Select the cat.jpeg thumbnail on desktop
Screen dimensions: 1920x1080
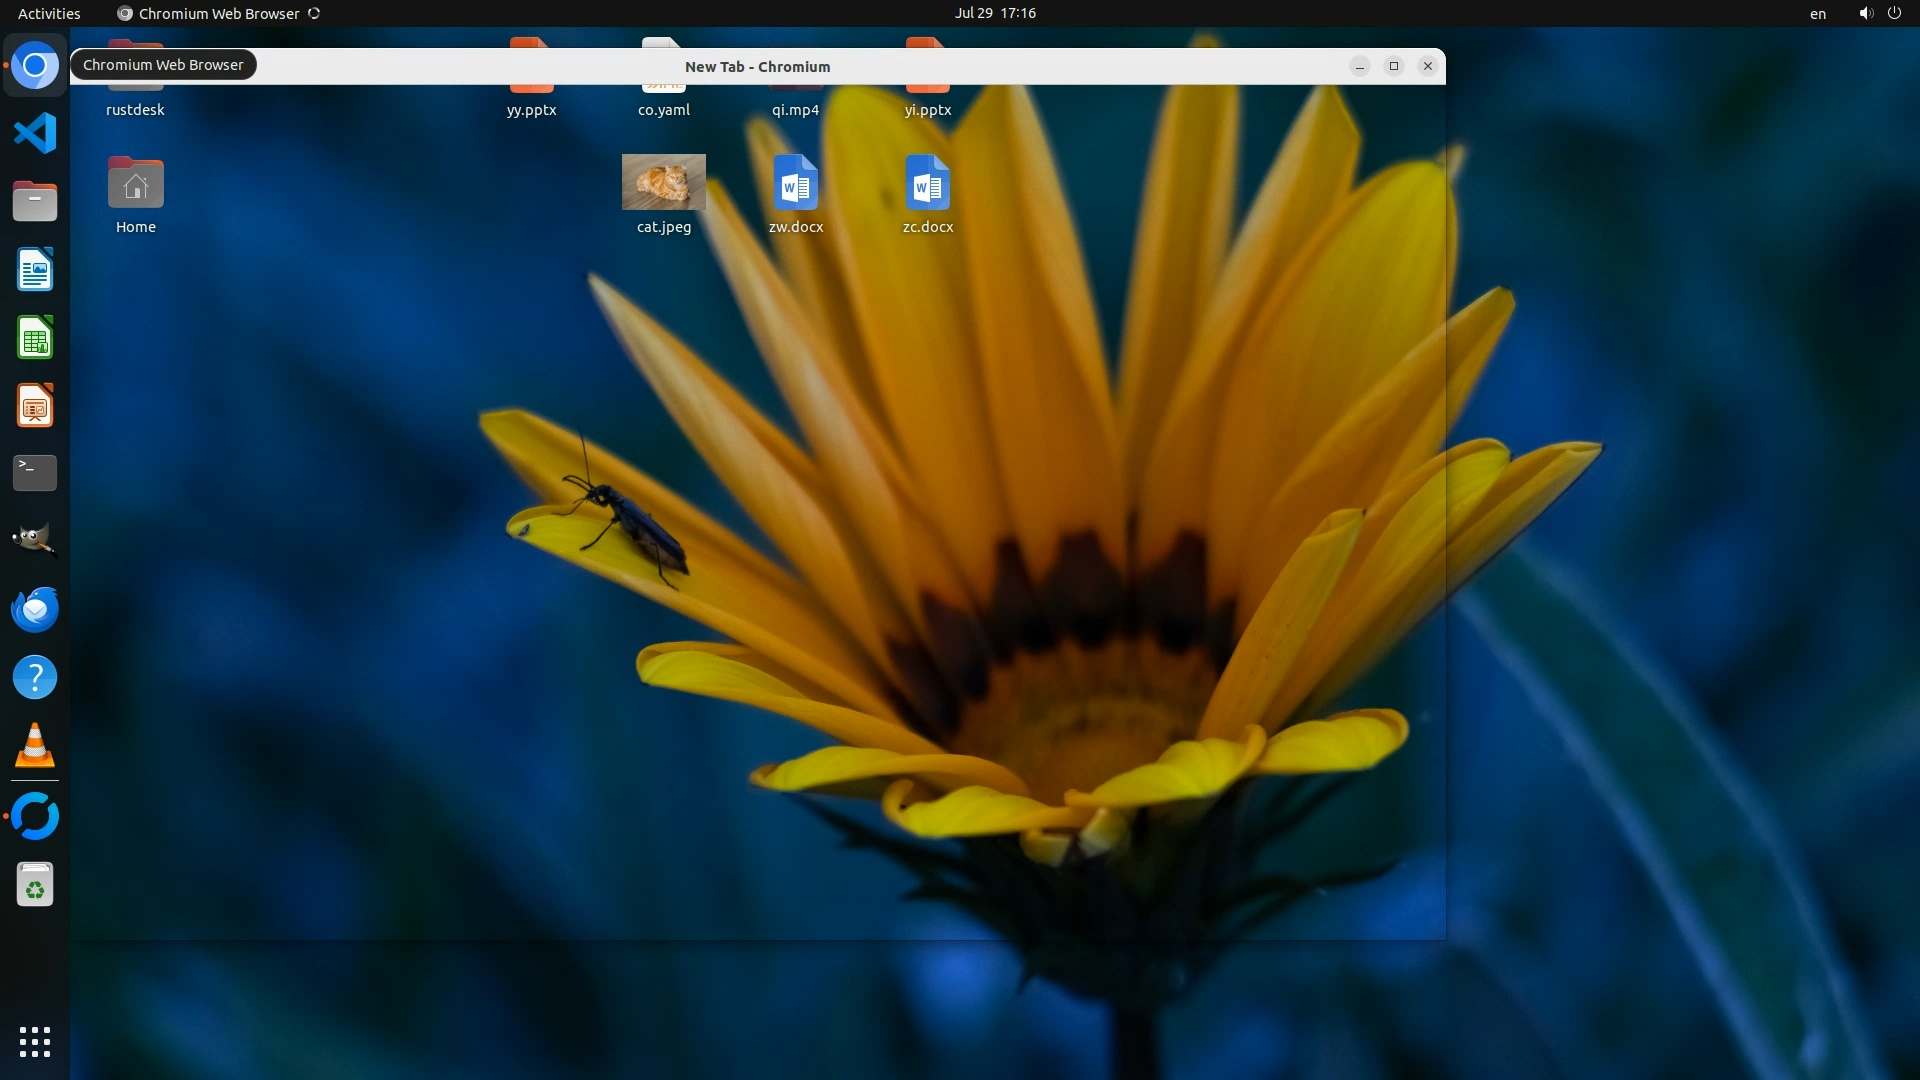click(x=663, y=182)
